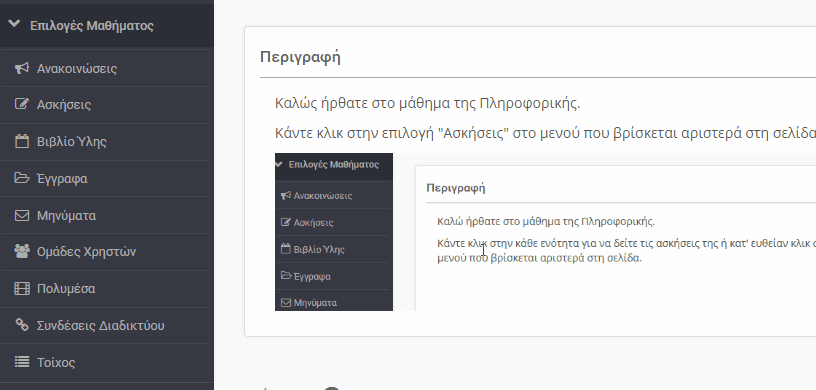
Task: Click the open-folder icon beside Έγγραφα
Action: point(21,178)
